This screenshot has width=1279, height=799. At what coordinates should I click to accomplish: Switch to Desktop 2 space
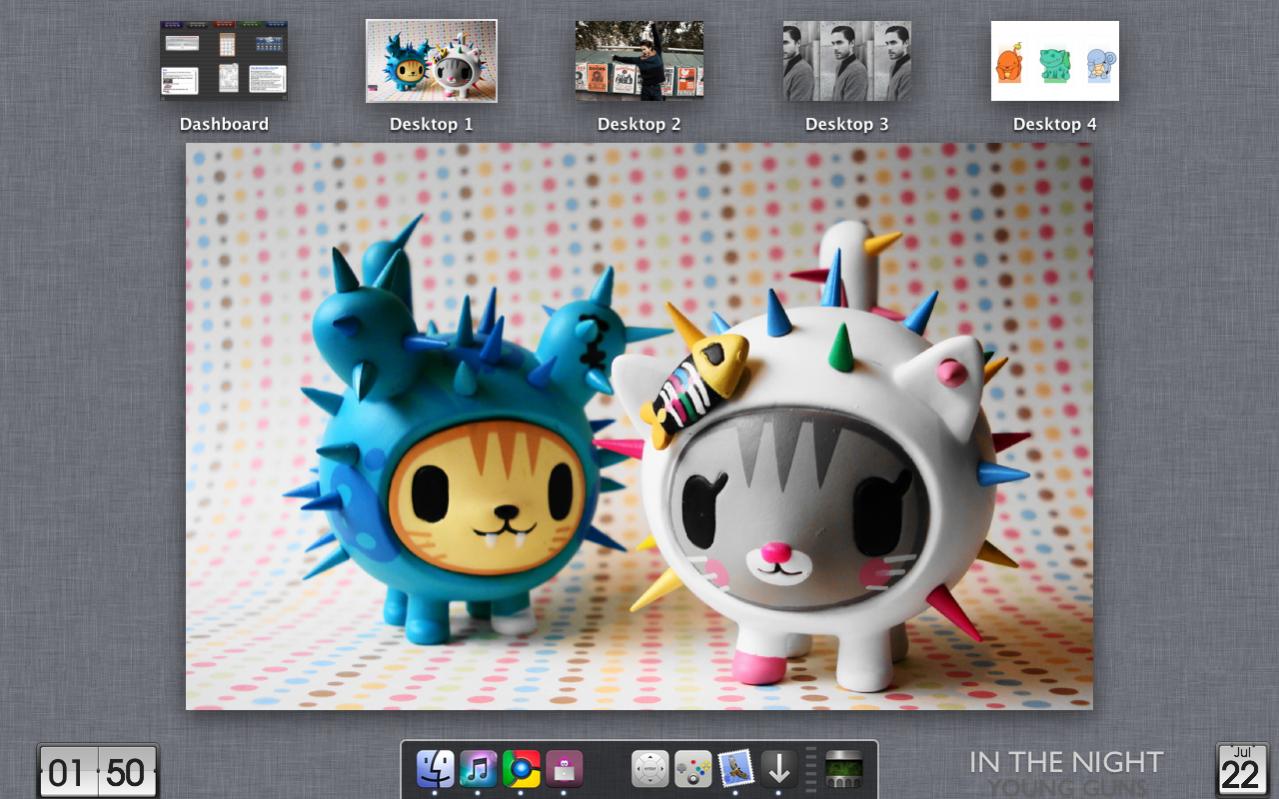click(639, 61)
